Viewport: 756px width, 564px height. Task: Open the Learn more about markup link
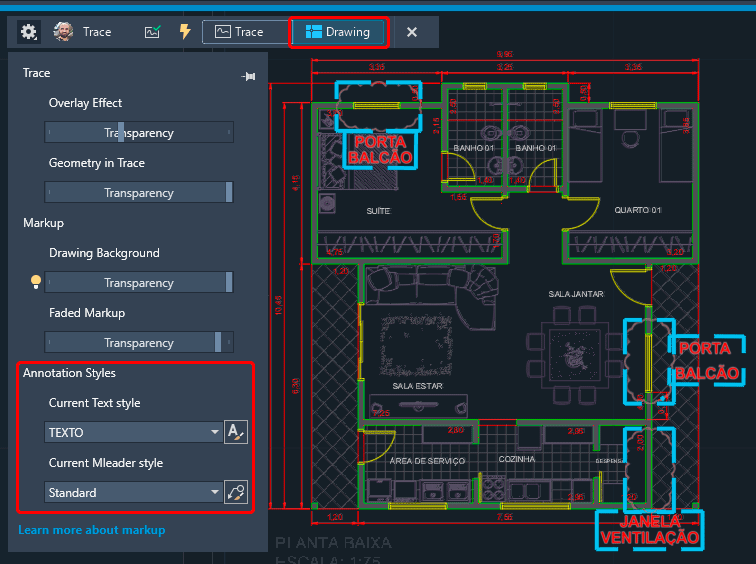[x=92, y=530]
